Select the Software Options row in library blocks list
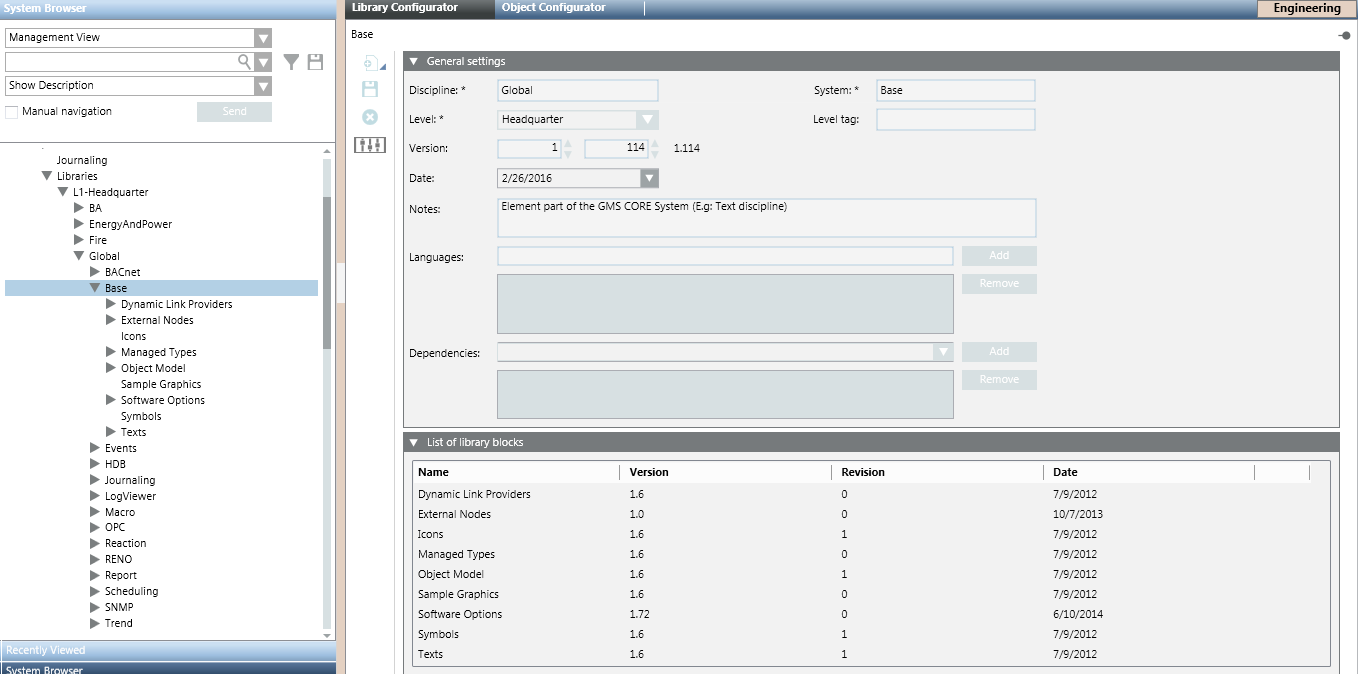 click(460, 614)
